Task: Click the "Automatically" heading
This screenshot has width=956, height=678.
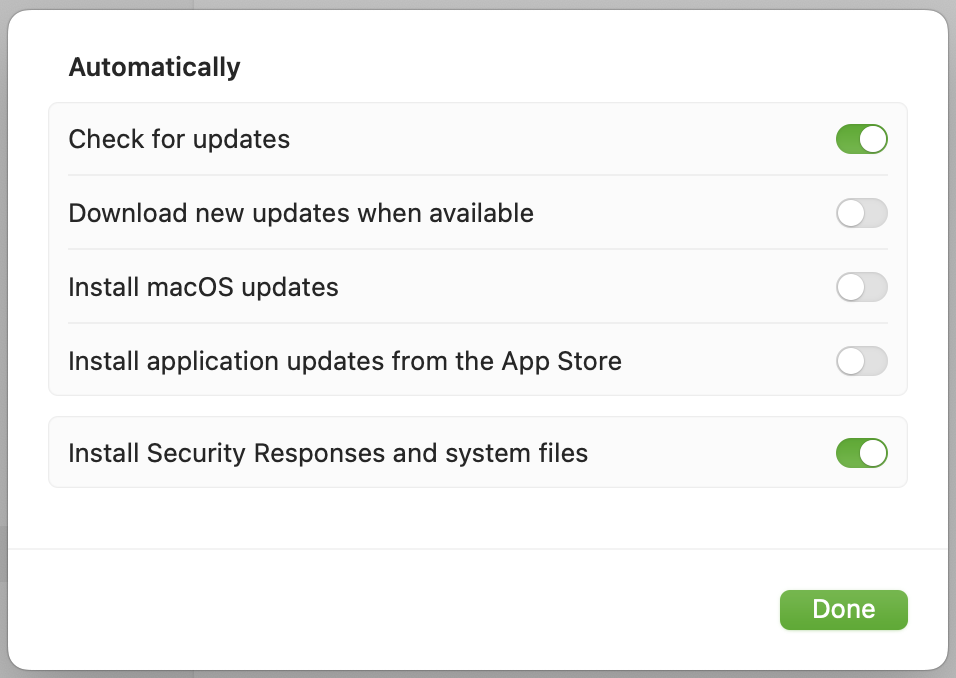Action: click(x=154, y=67)
